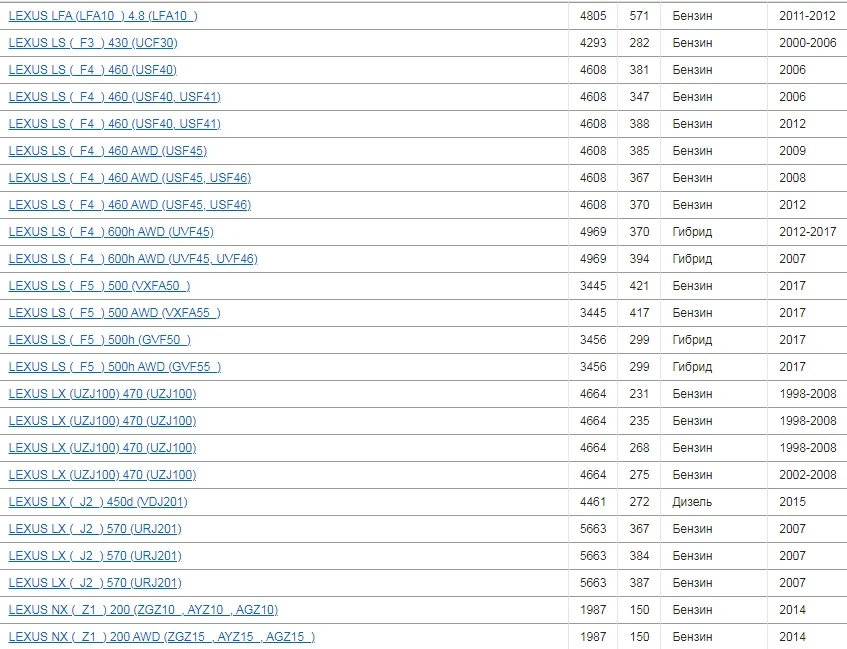
Task: Click power value 299 in LS 500h AWD (GVF55_) row
Action: click(639, 367)
